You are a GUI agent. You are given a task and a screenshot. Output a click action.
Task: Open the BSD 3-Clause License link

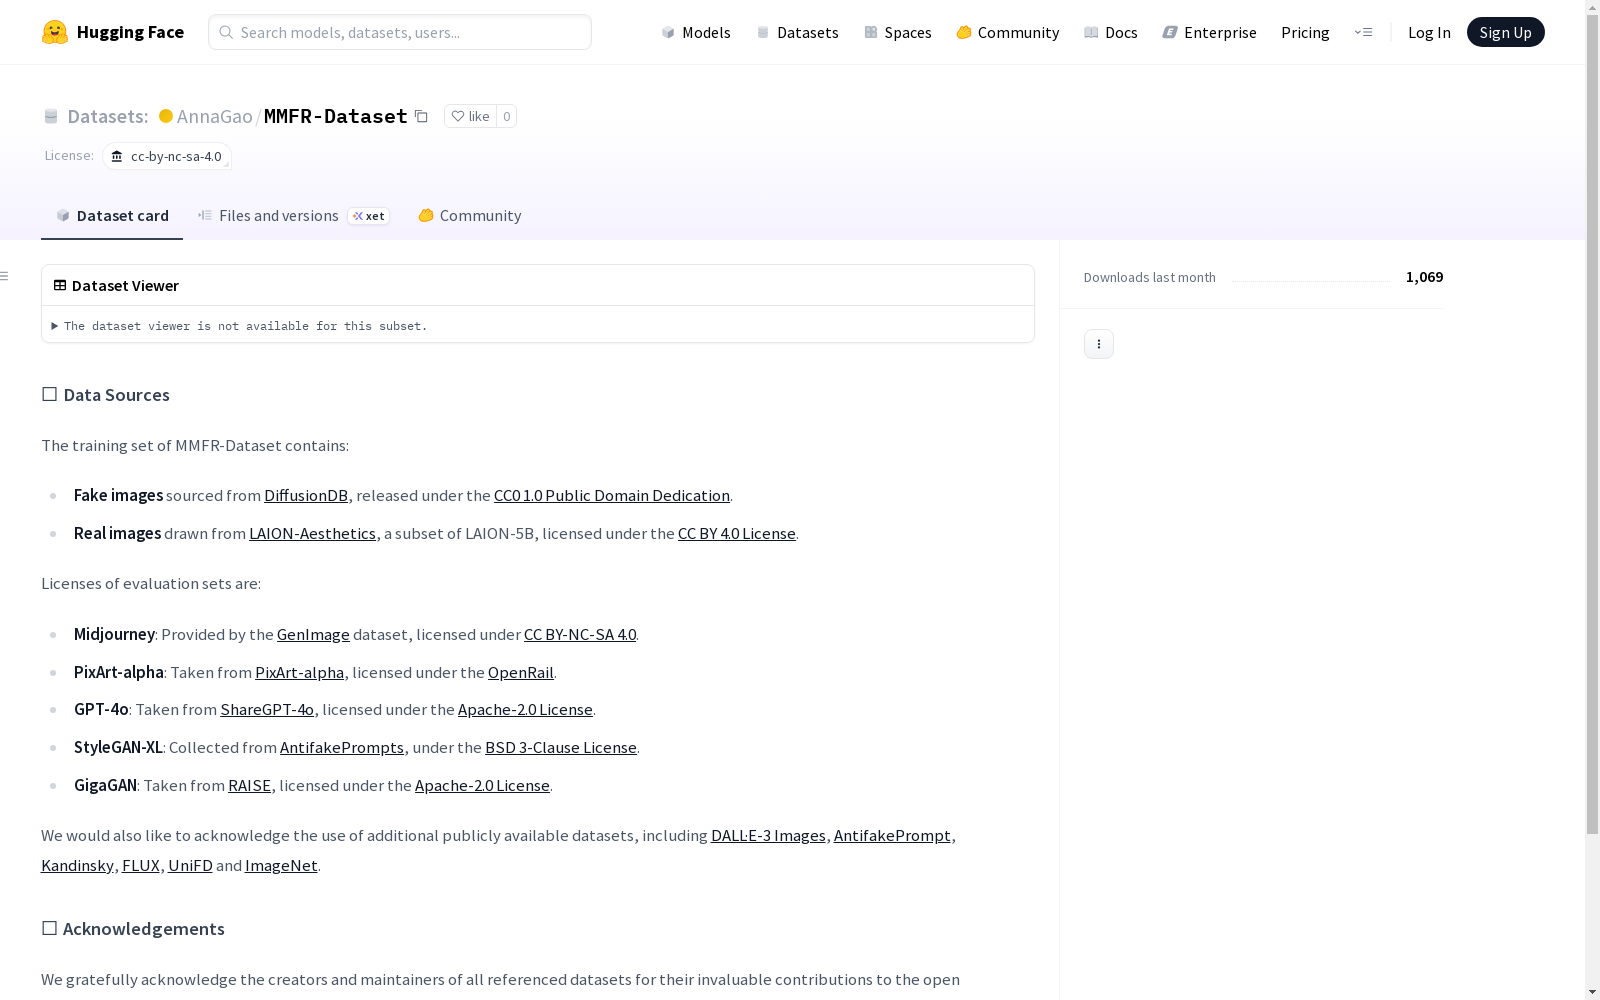pyautogui.click(x=561, y=748)
